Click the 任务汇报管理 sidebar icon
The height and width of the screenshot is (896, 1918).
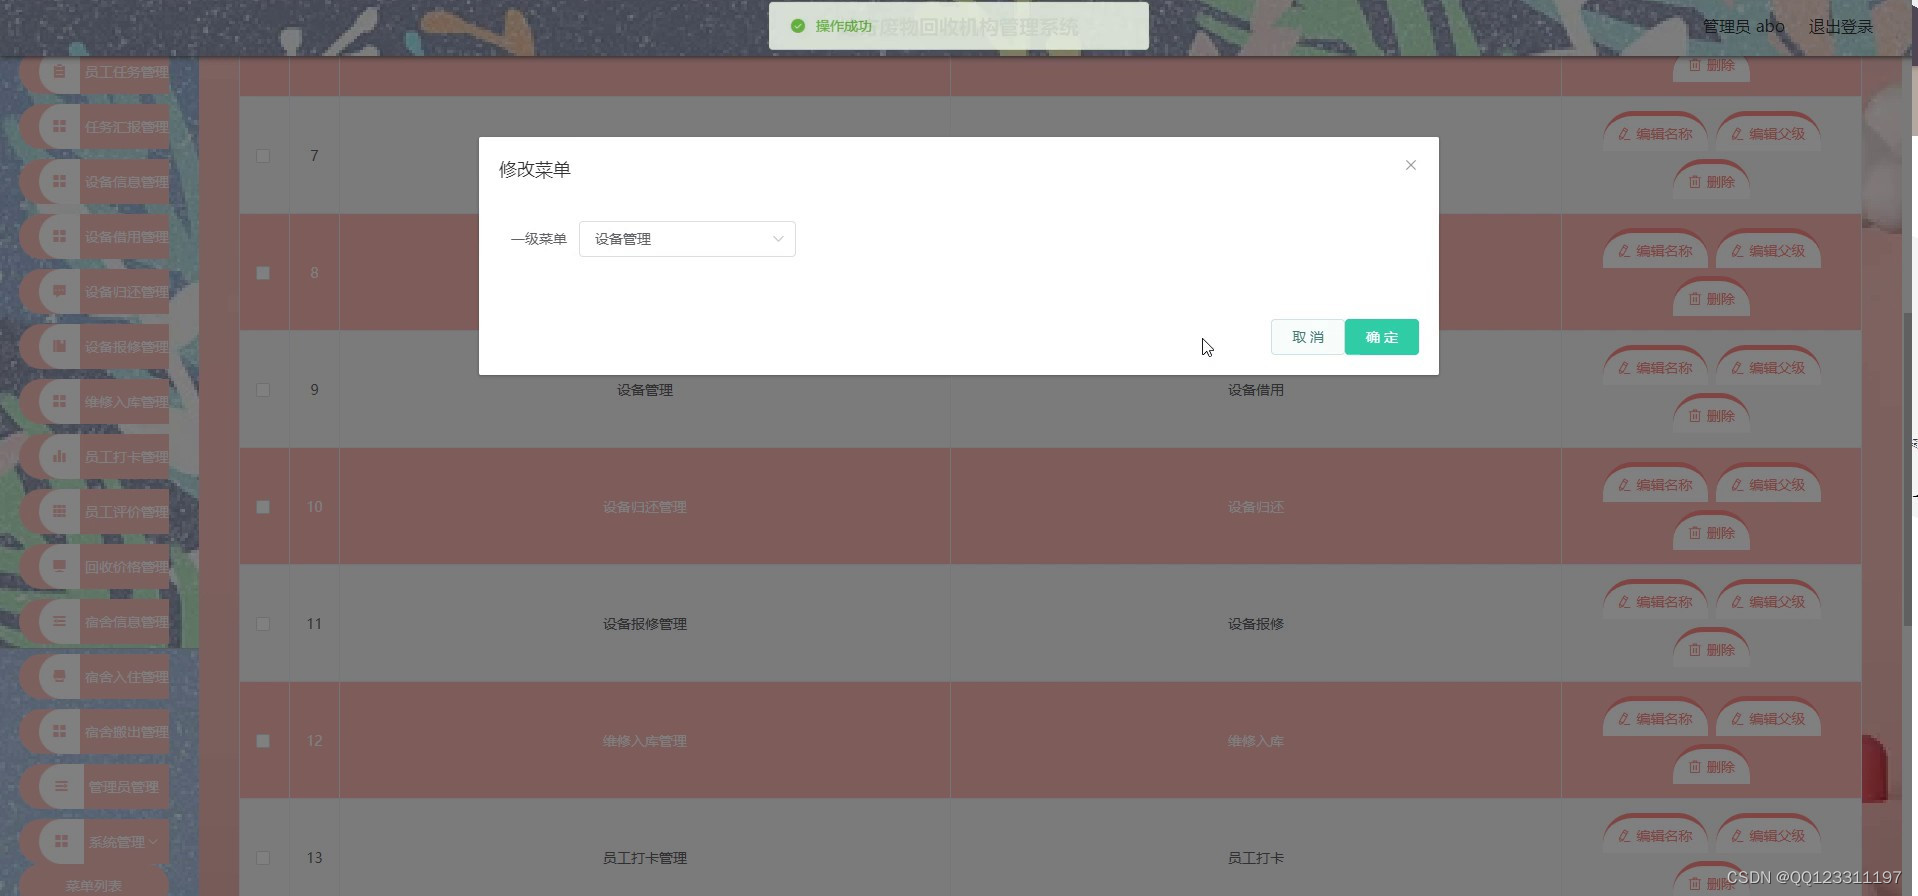[60, 127]
